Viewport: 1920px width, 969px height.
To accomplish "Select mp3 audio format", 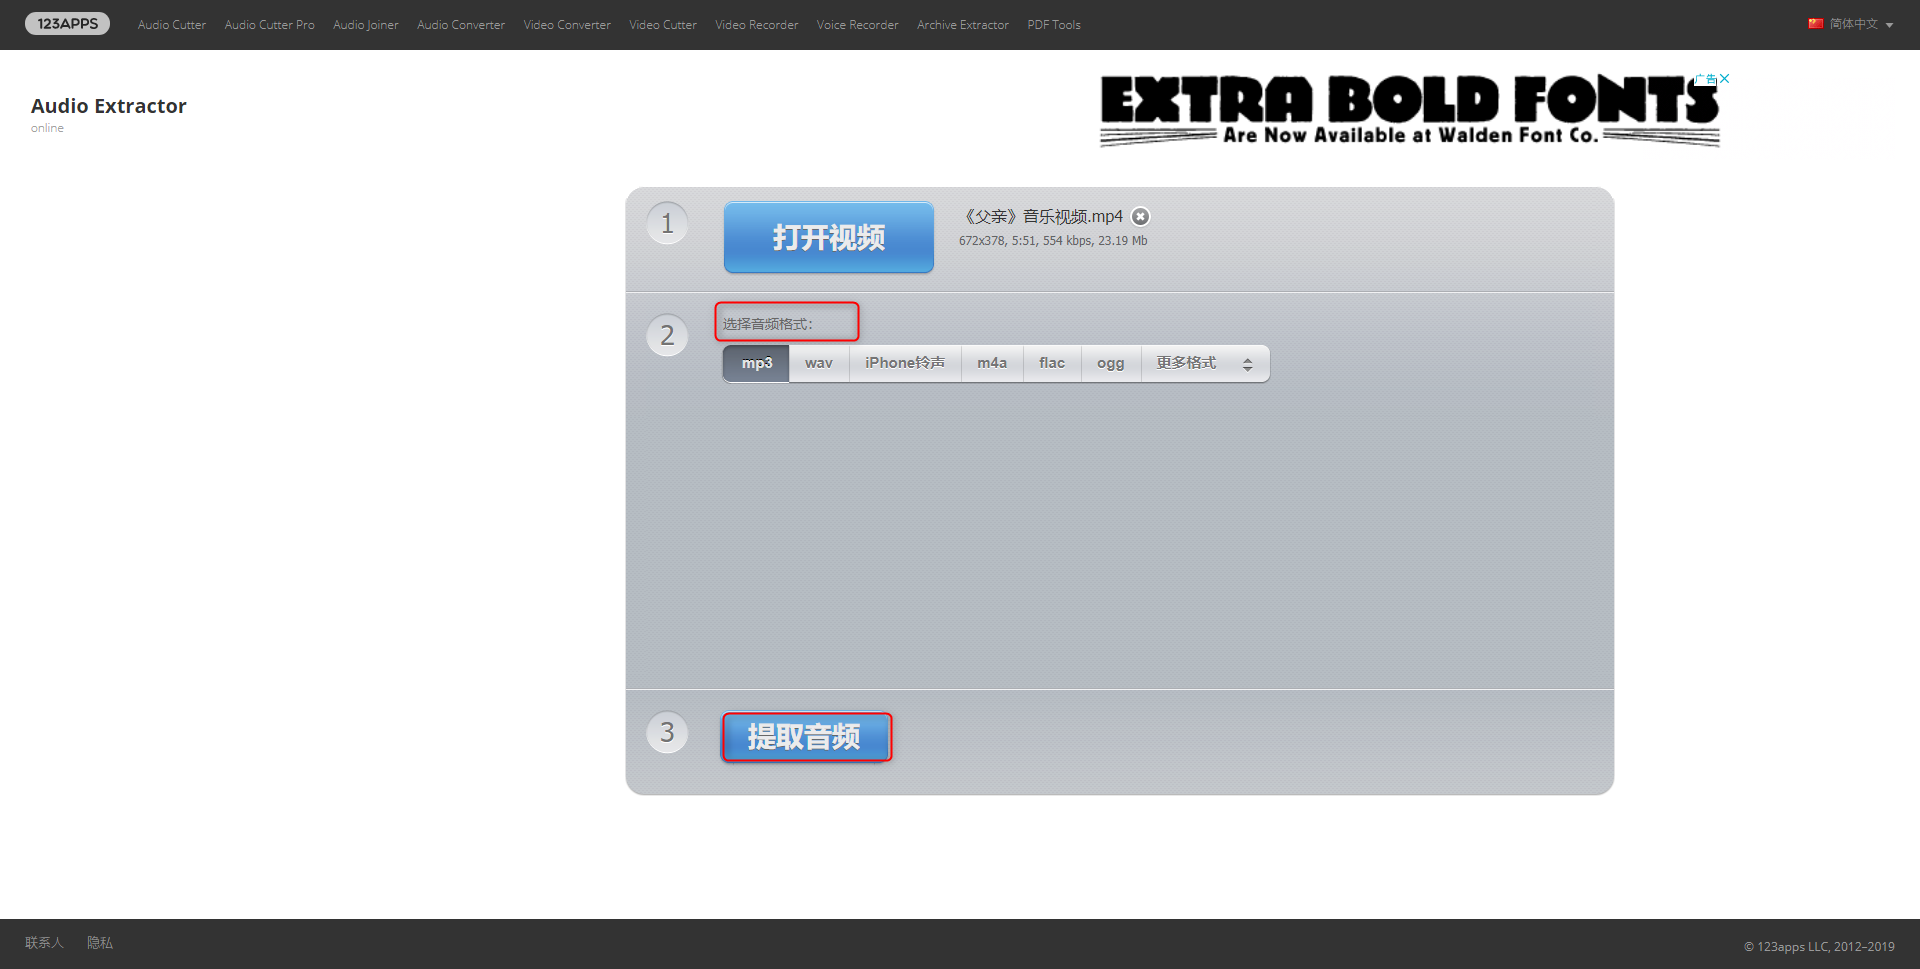I will [756, 363].
